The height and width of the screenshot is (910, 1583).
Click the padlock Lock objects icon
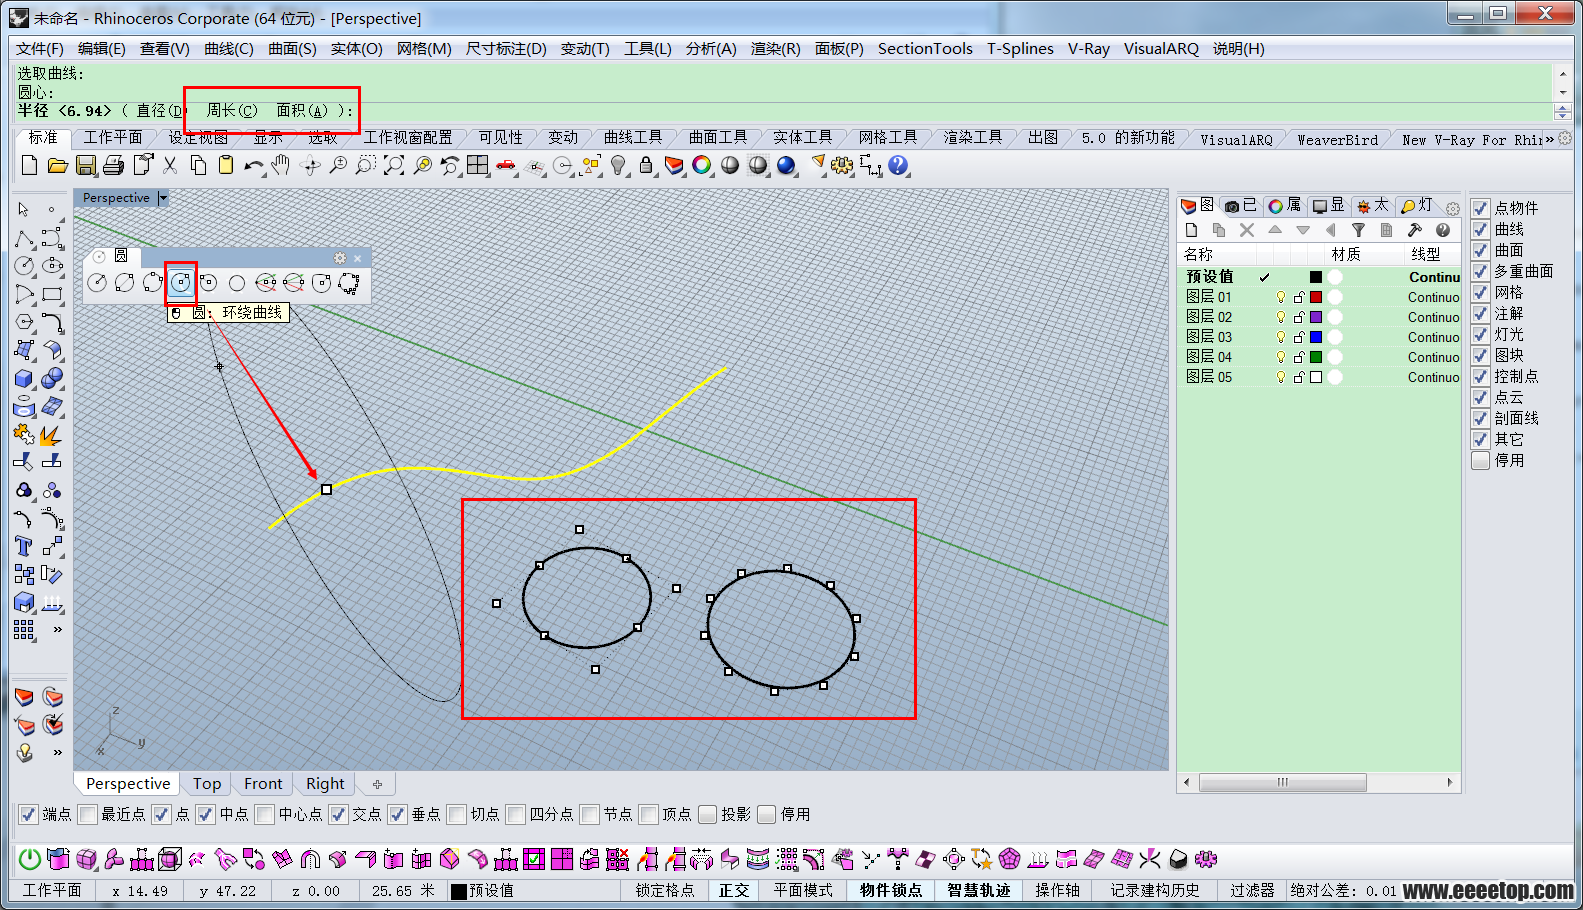(x=646, y=165)
